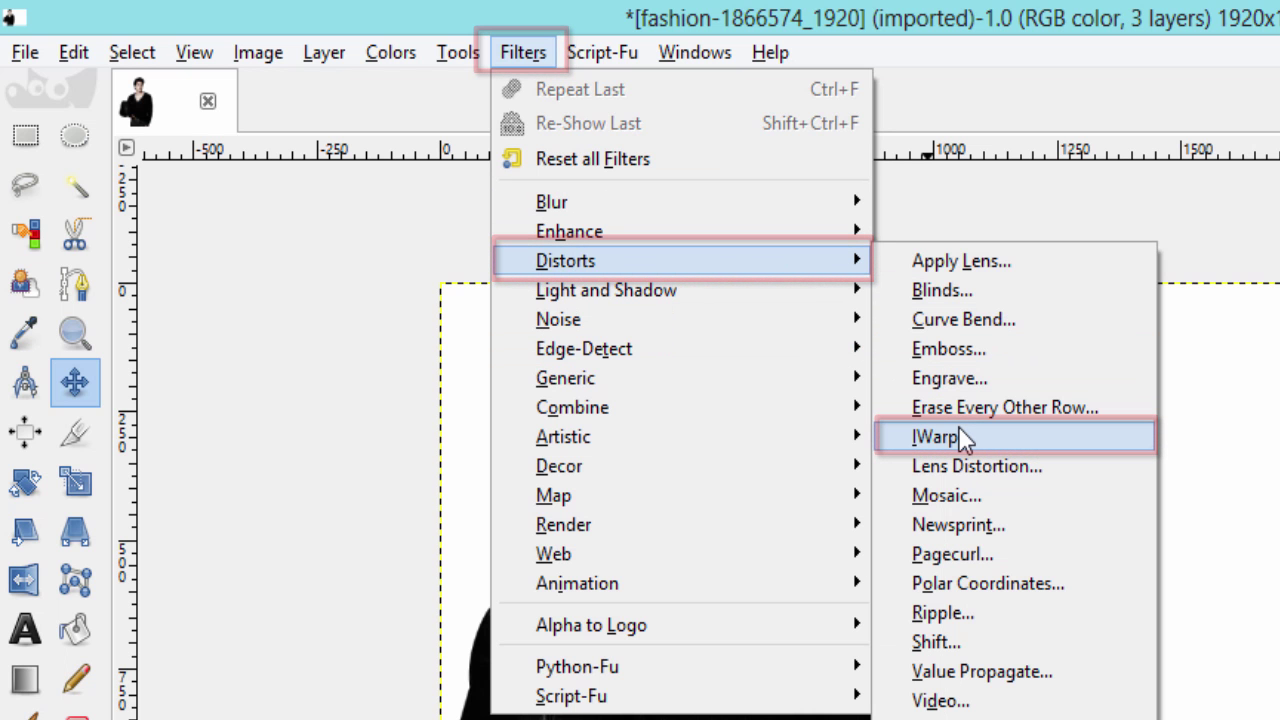Open the image menu triangle at ruler corner
Viewport: 1280px width, 720px height.
(x=126, y=148)
